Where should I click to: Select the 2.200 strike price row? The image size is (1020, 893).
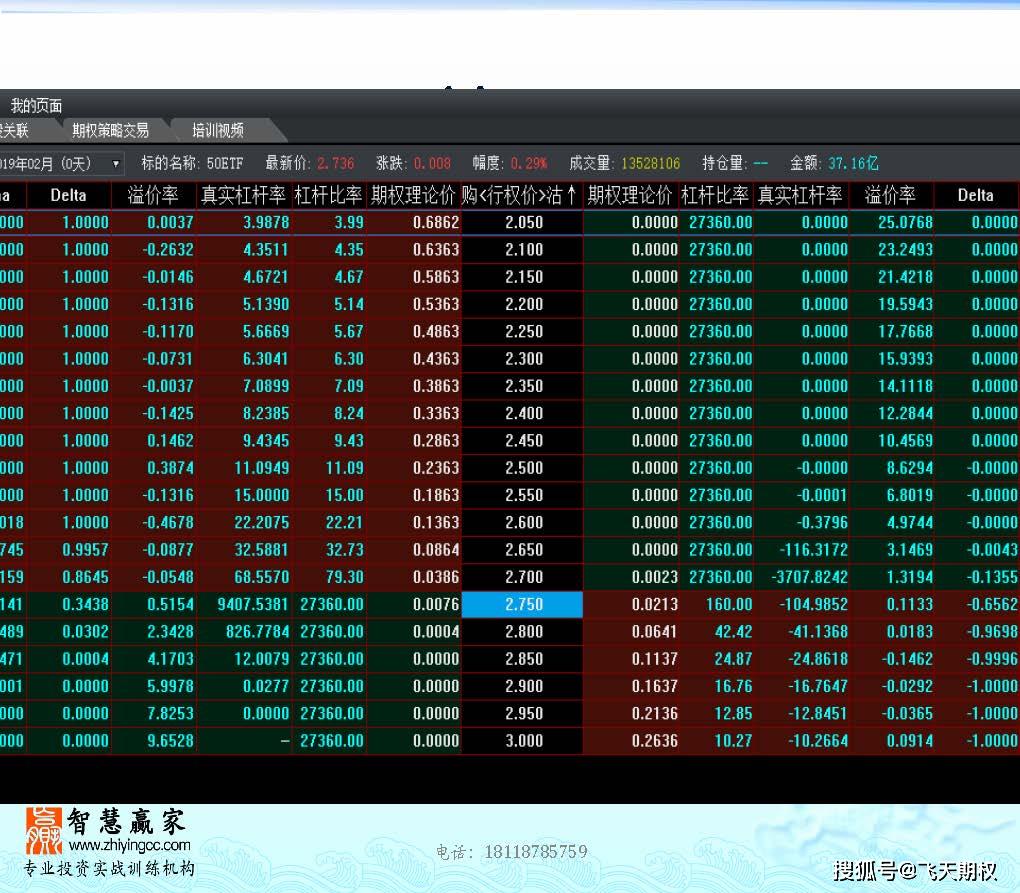pos(522,304)
